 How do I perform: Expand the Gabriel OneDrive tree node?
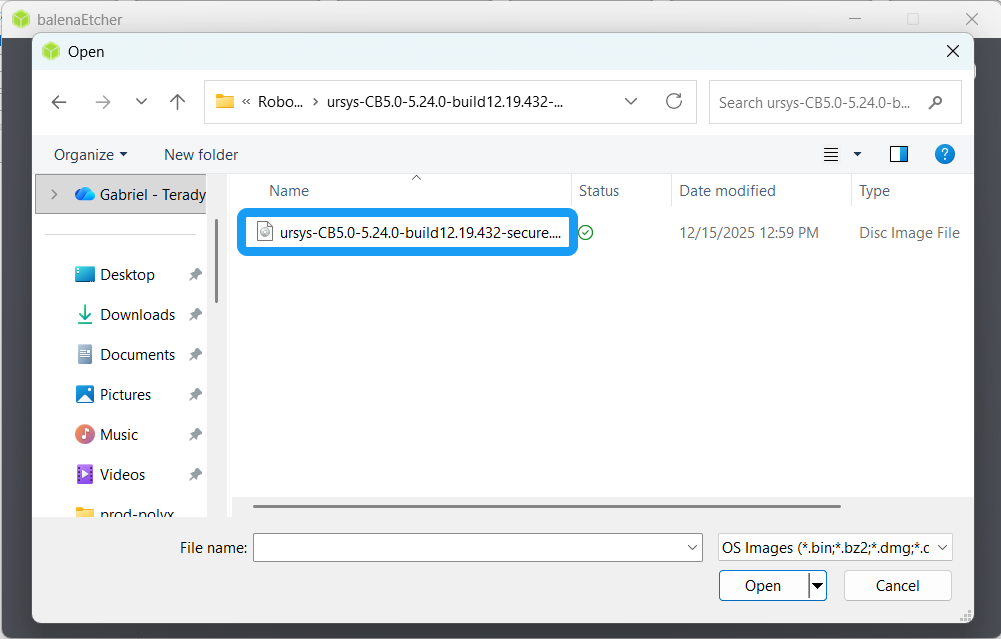pyautogui.click(x=54, y=194)
